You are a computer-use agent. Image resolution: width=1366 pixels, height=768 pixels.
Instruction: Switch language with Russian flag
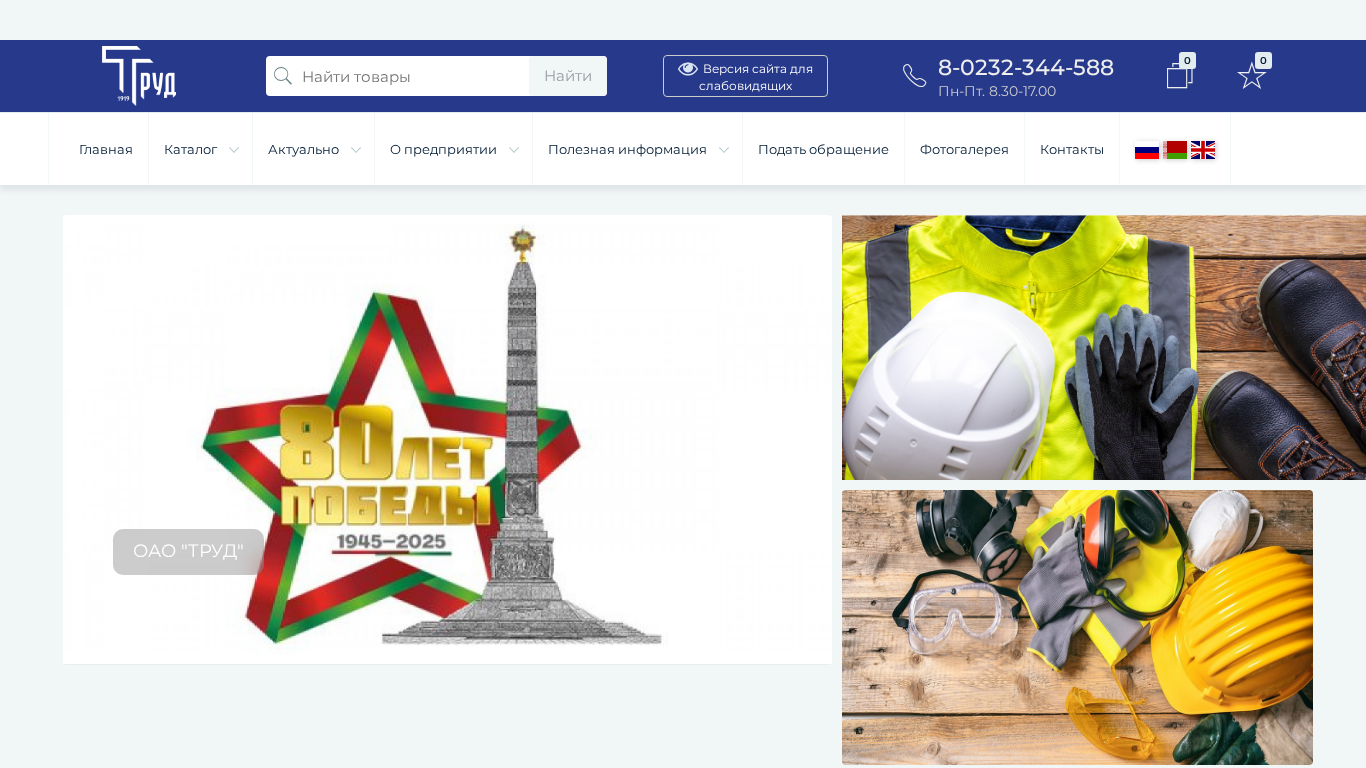click(x=1147, y=150)
